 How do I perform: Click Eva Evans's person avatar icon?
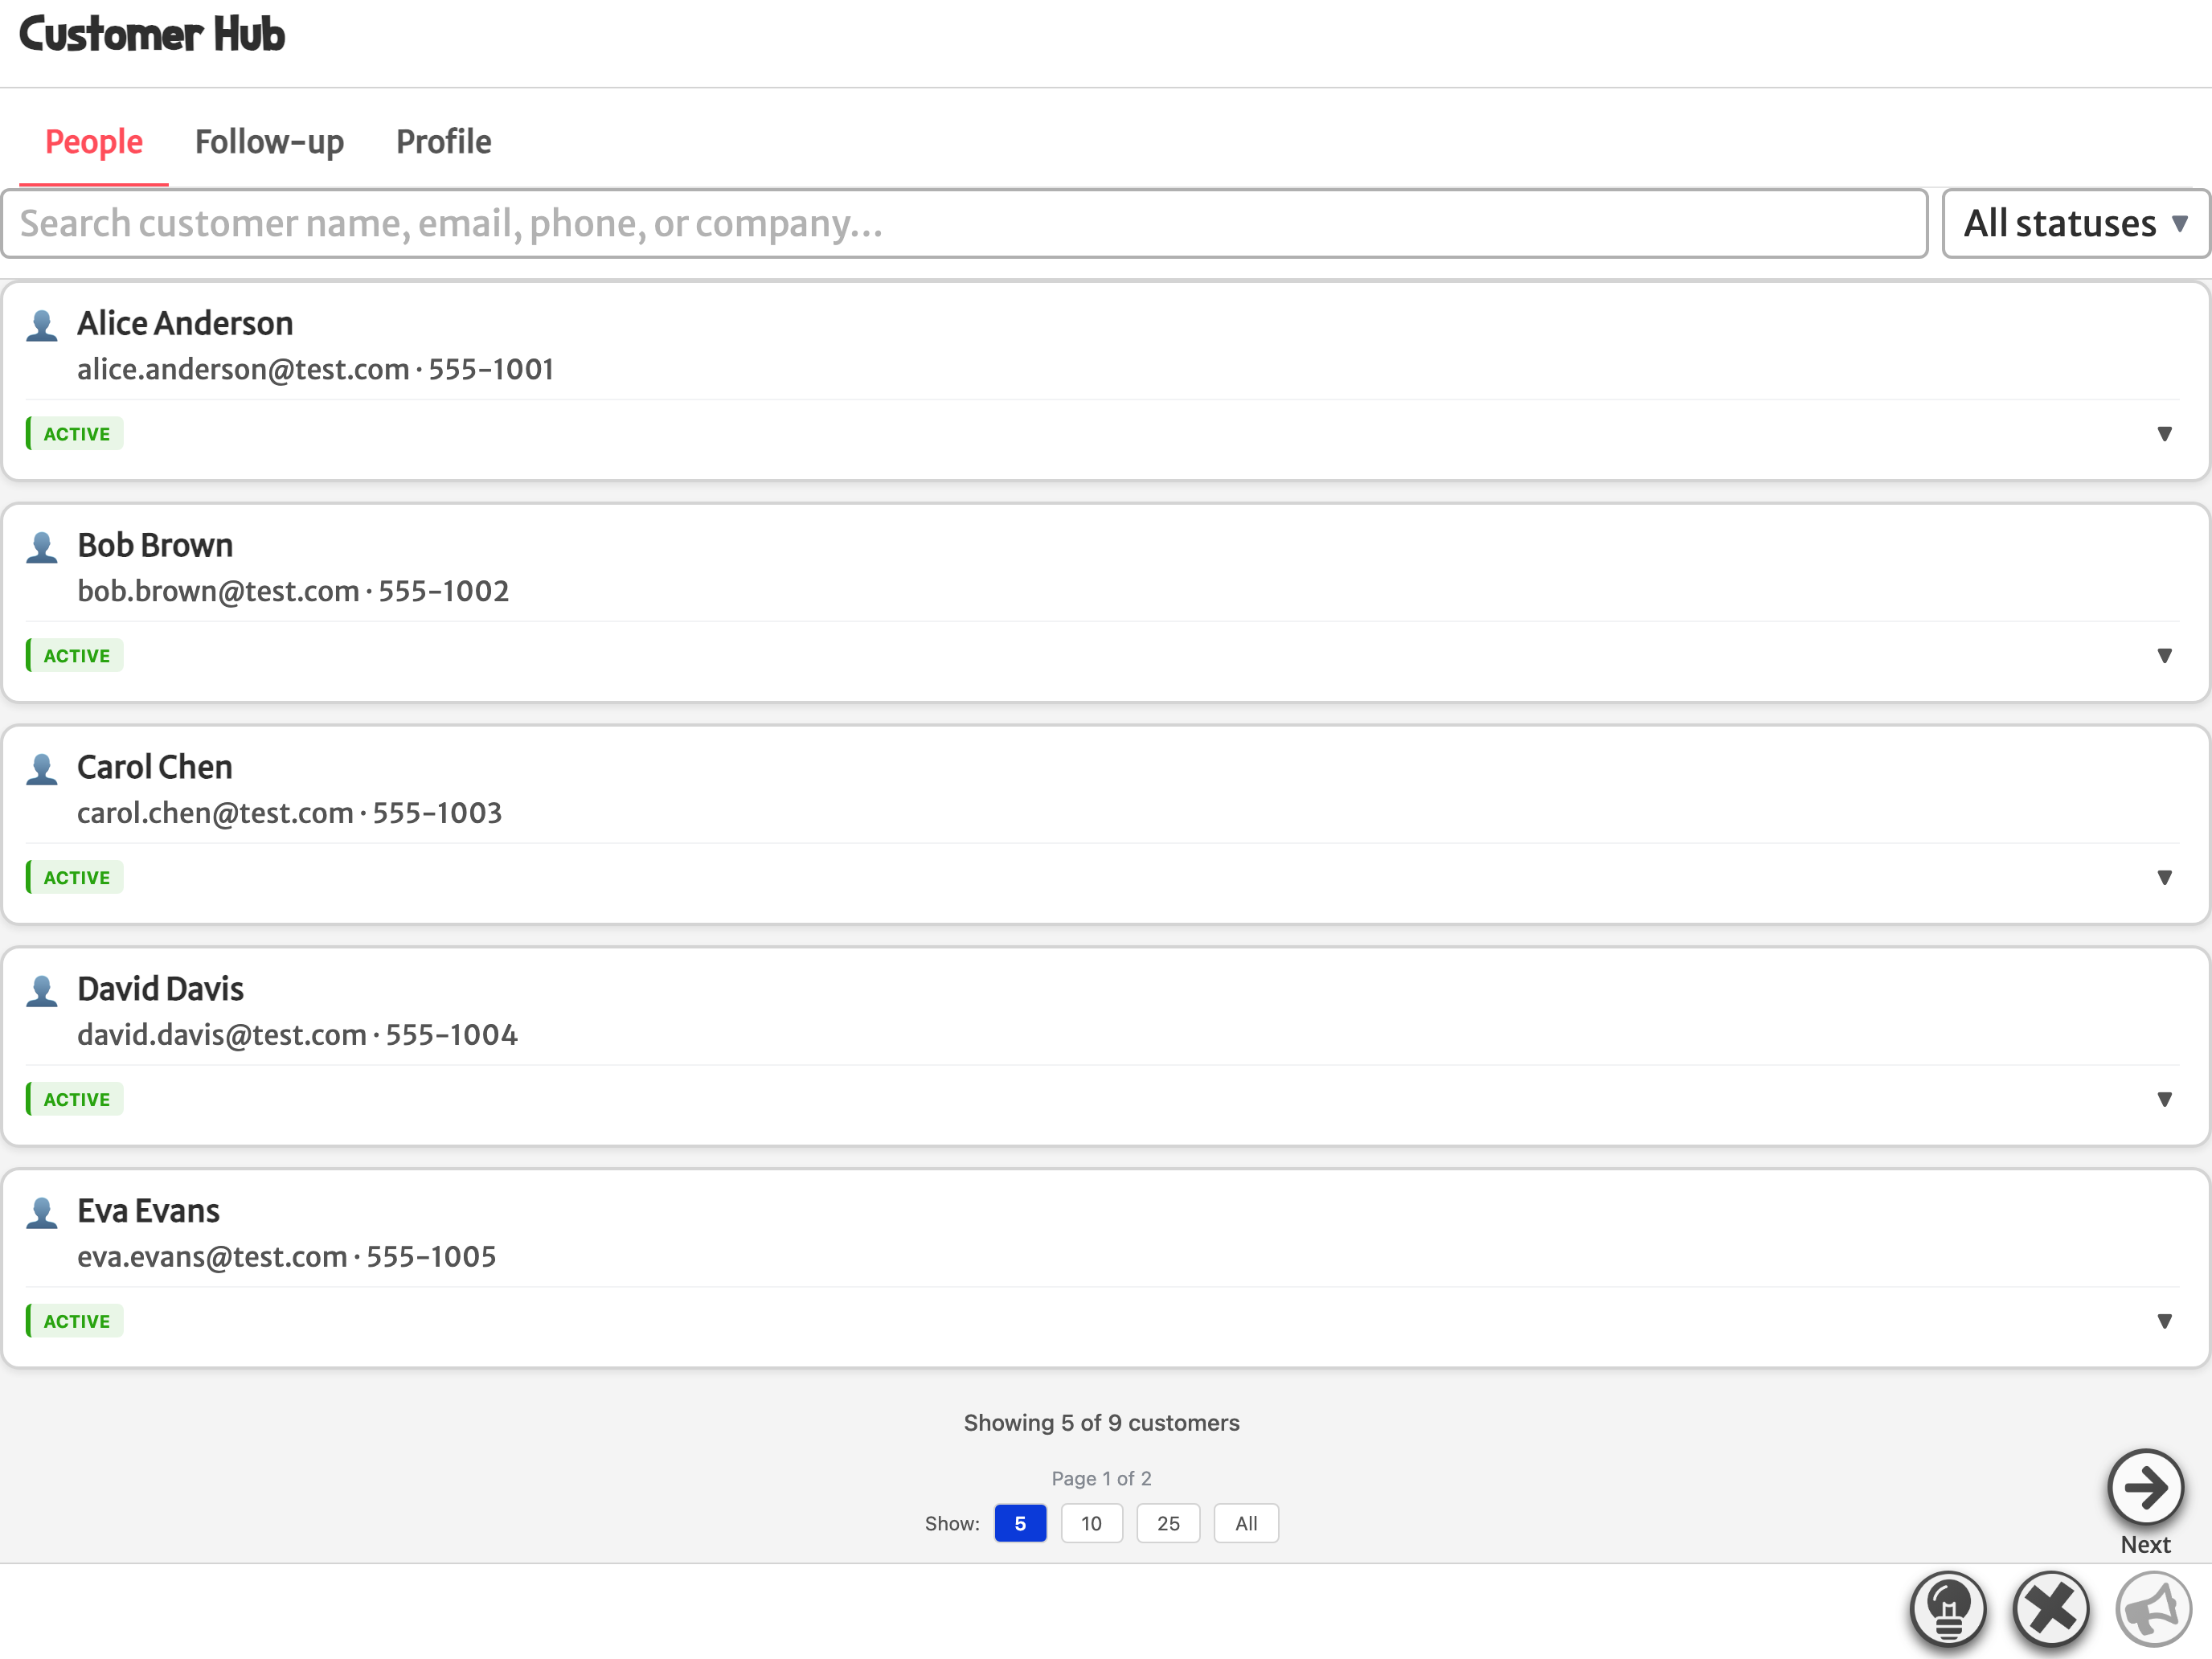[x=42, y=1214]
